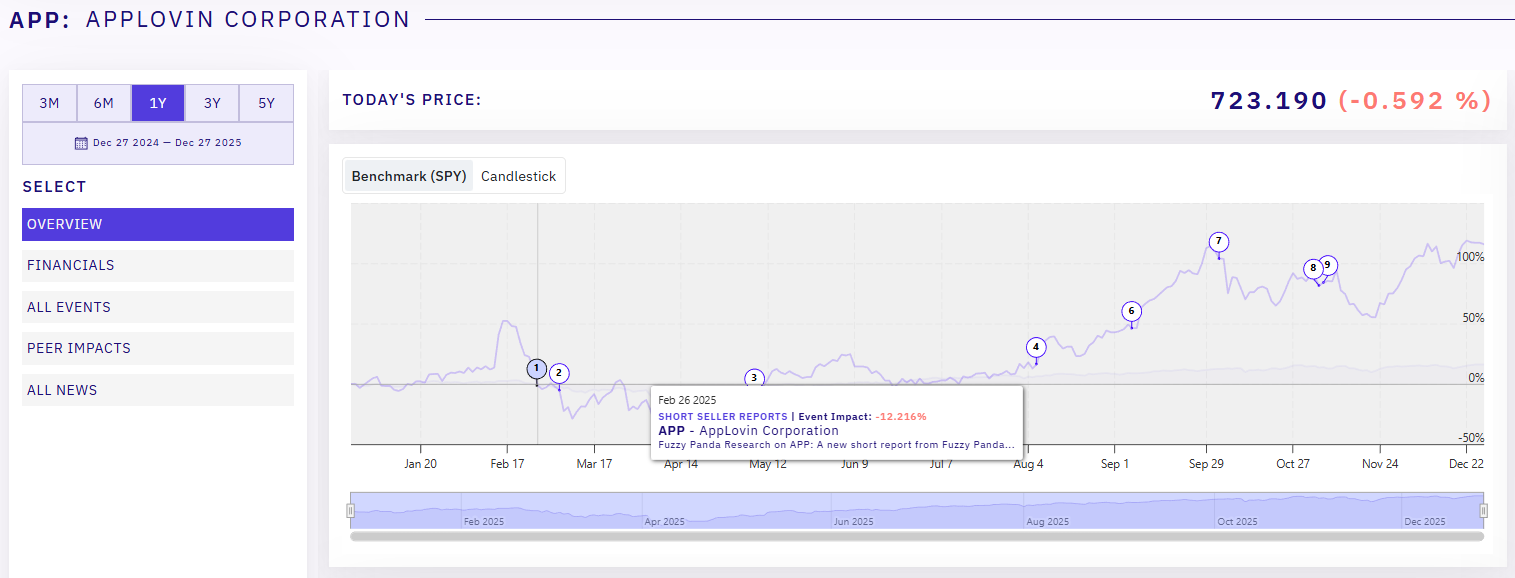Click SHORT SELLER REPORTS label in tooltip
The width and height of the screenshot is (1515, 578).
click(x=723, y=417)
